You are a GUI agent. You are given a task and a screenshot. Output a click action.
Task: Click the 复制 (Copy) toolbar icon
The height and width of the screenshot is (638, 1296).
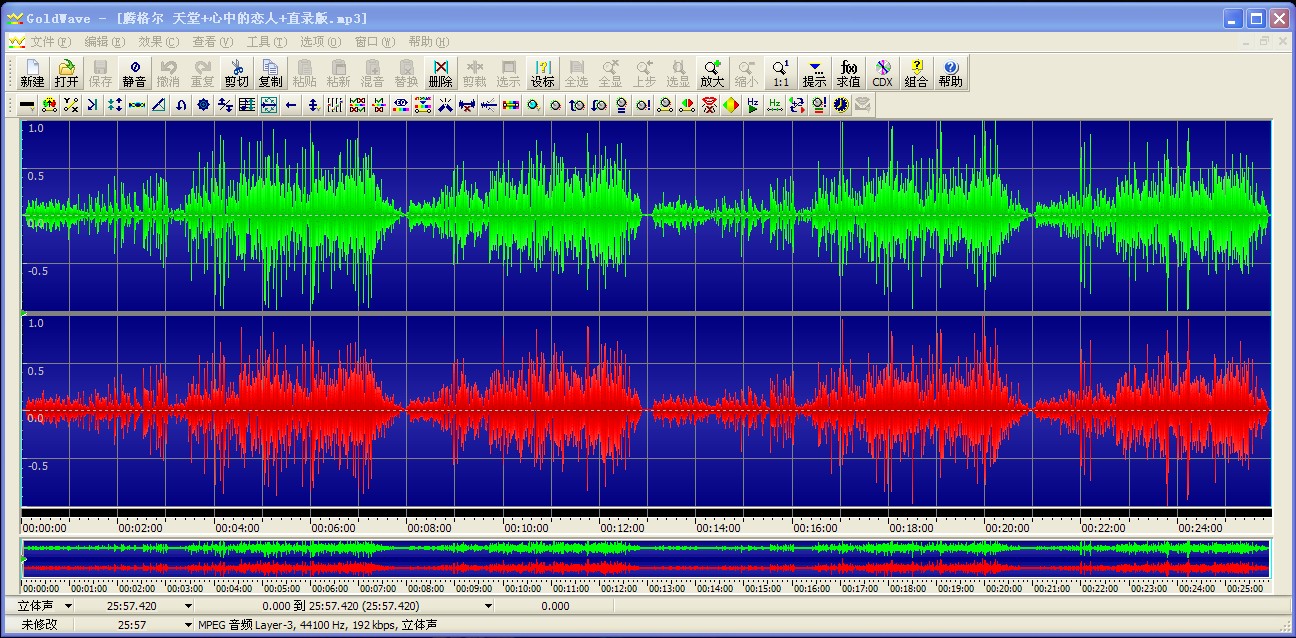[x=270, y=73]
